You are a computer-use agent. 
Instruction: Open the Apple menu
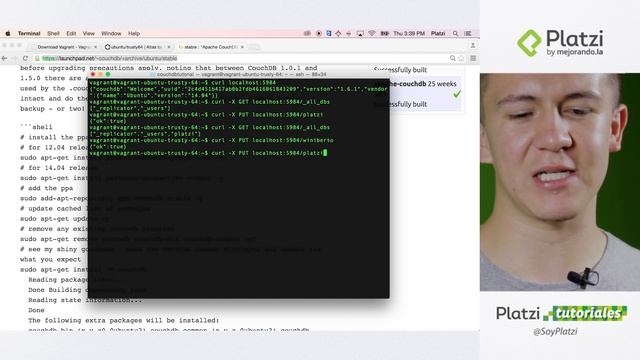click(8, 33)
